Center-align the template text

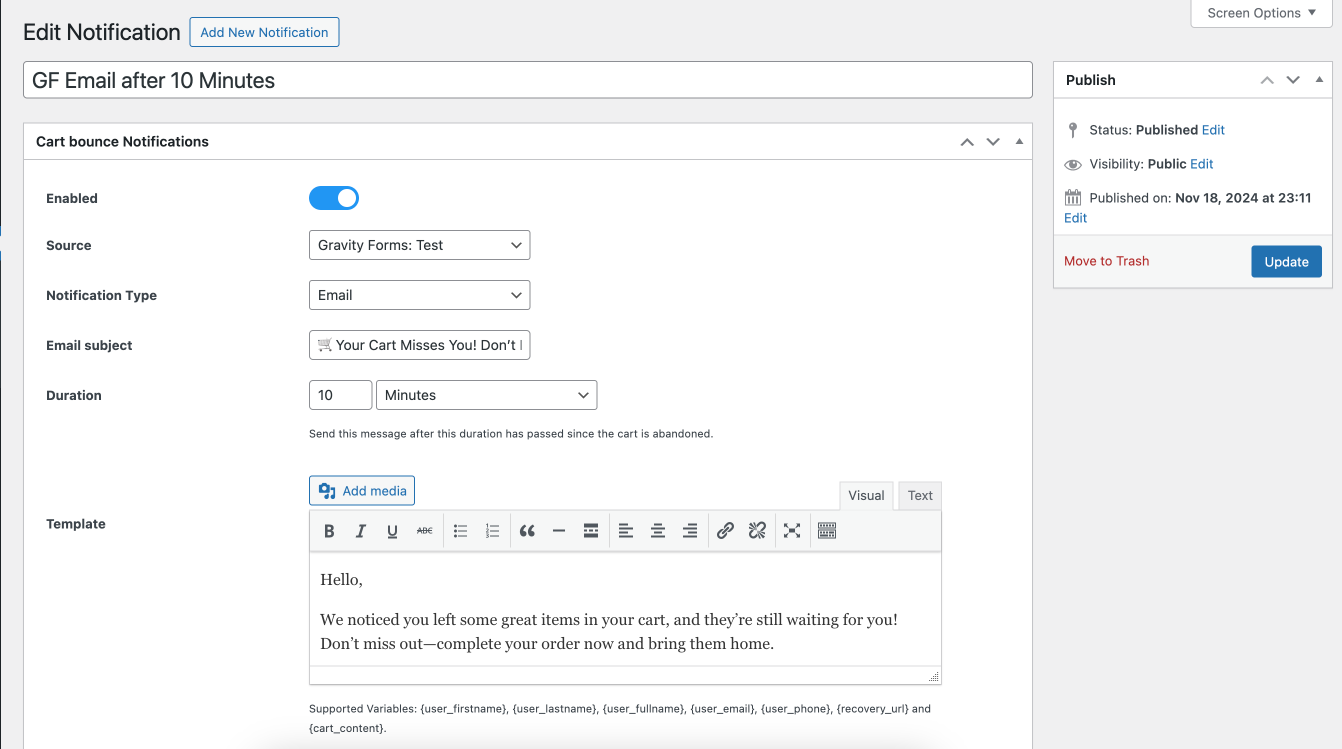click(x=658, y=531)
